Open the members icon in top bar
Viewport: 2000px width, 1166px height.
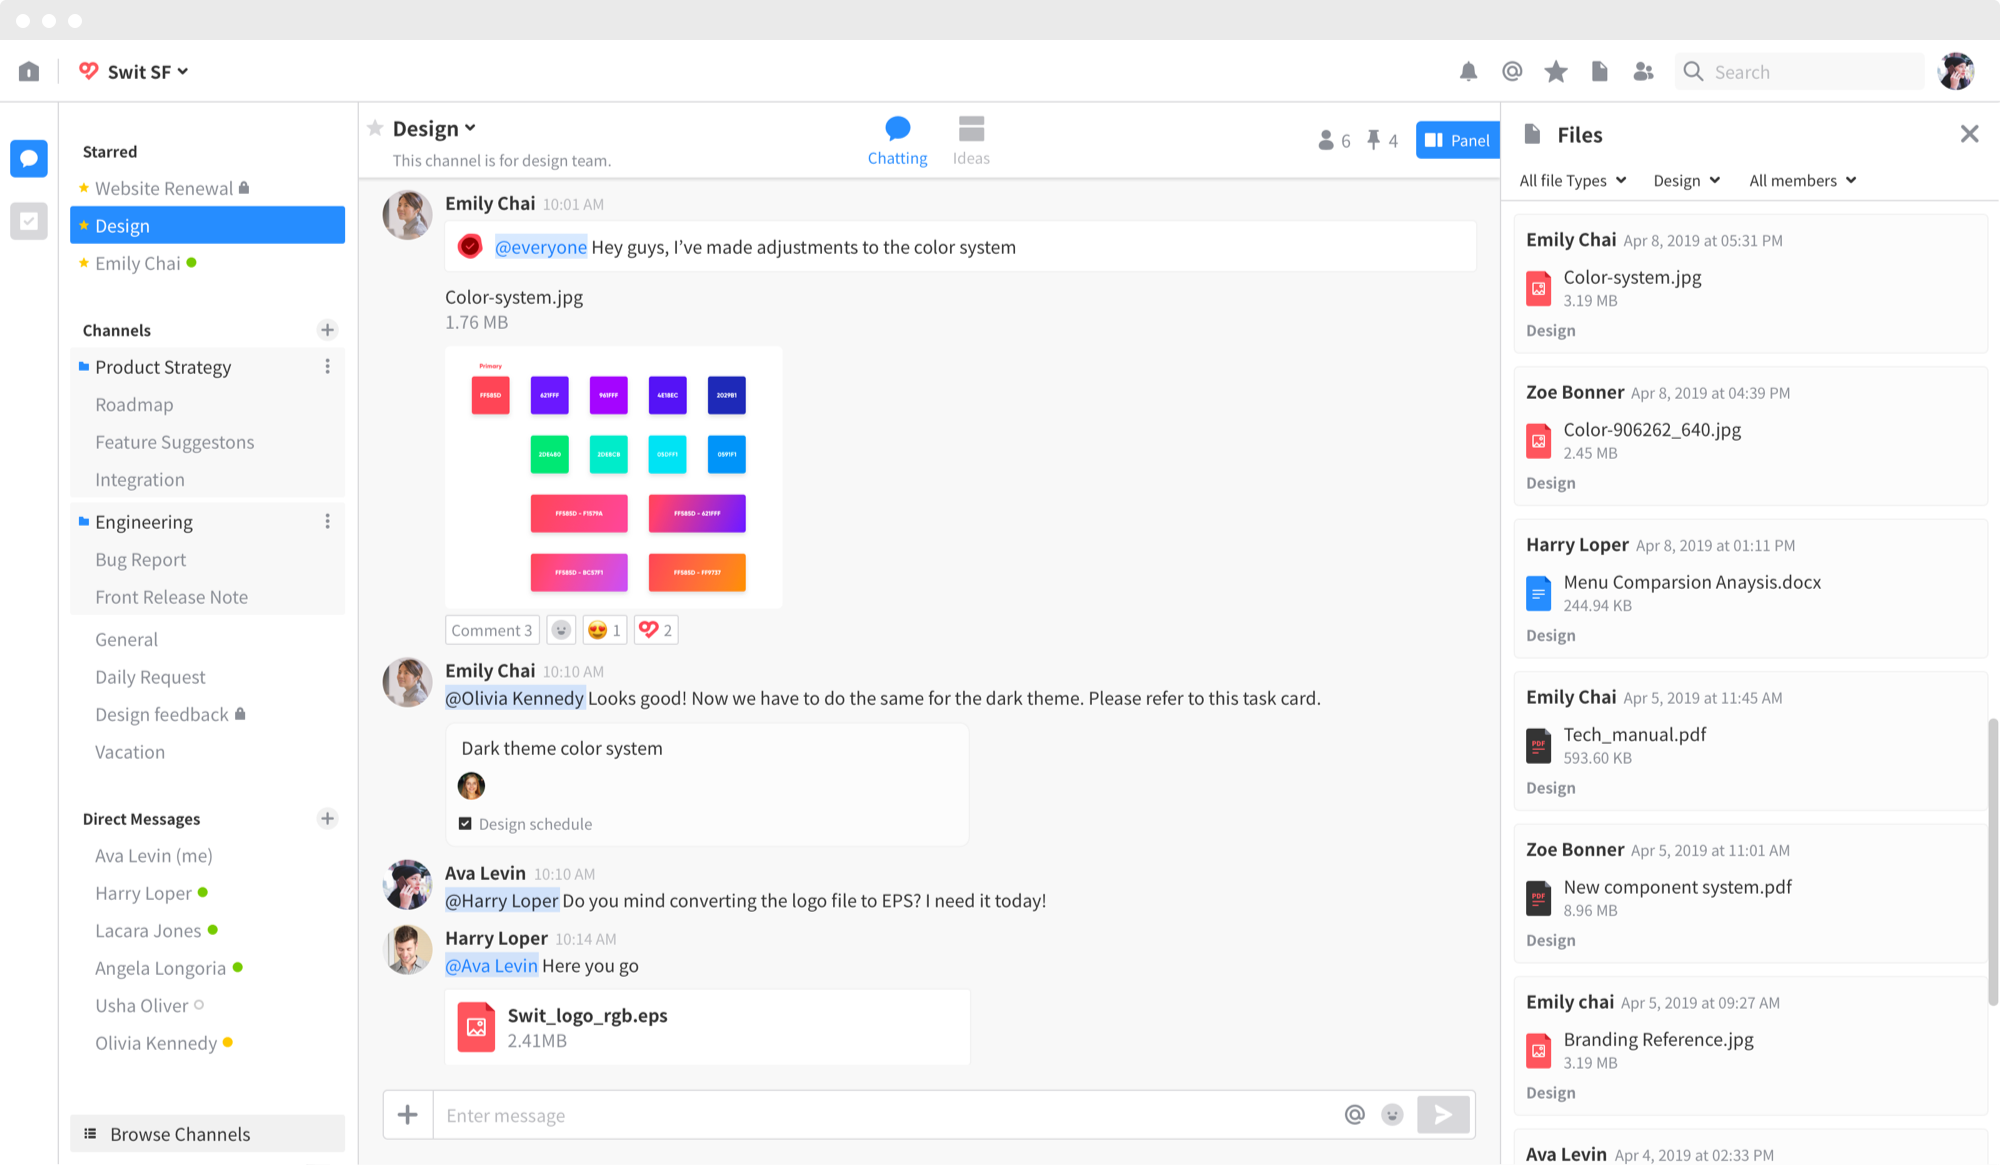click(1643, 71)
